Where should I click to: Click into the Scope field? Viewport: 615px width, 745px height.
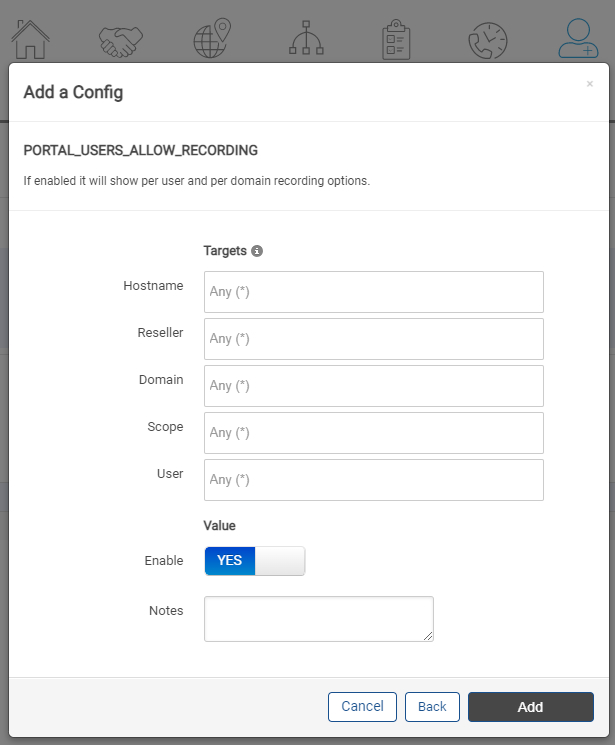pos(374,433)
